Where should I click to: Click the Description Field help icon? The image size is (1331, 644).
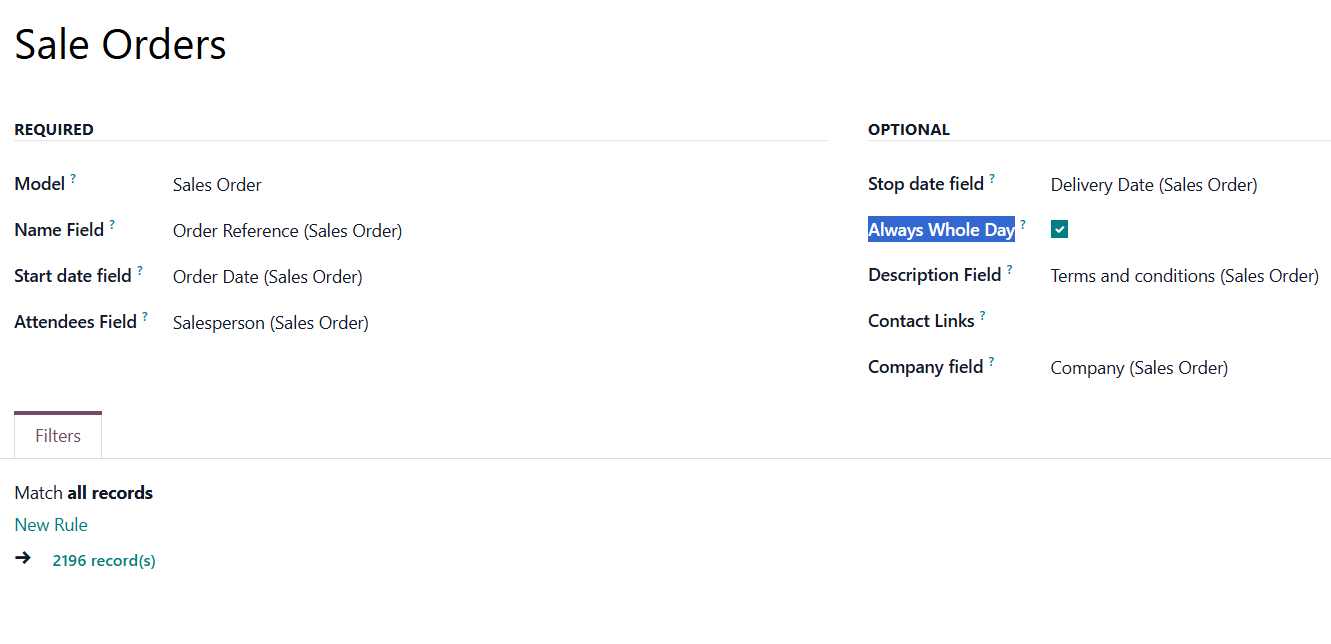(x=1009, y=270)
